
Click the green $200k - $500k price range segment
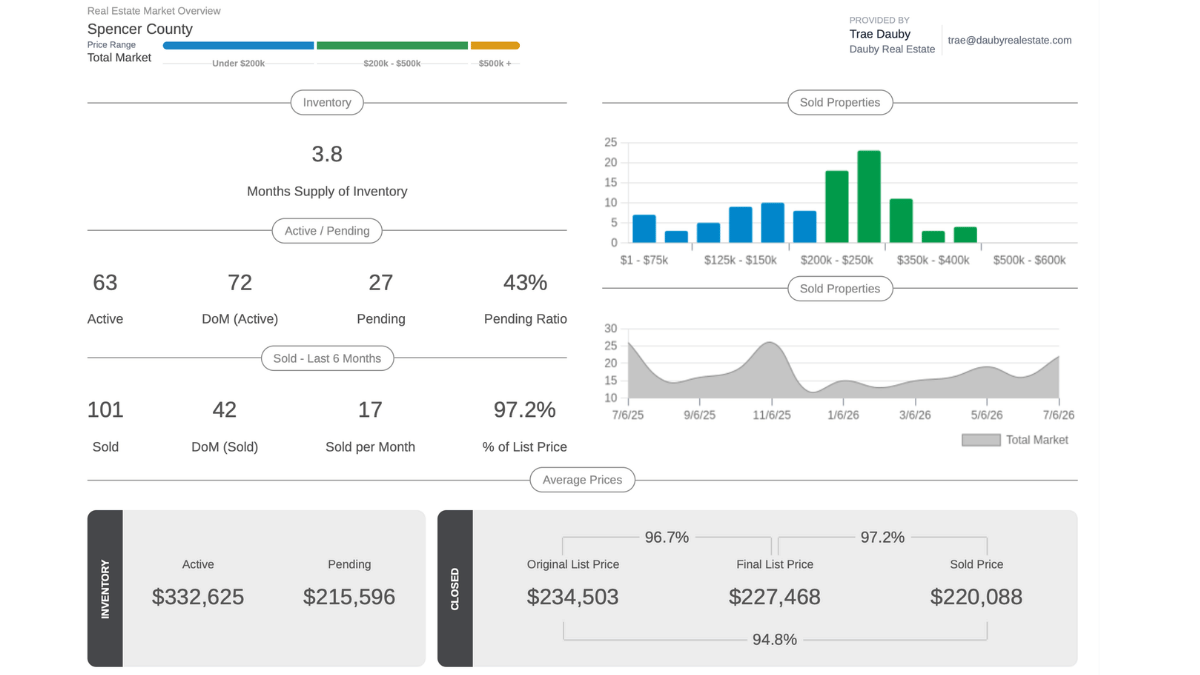tap(392, 45)
